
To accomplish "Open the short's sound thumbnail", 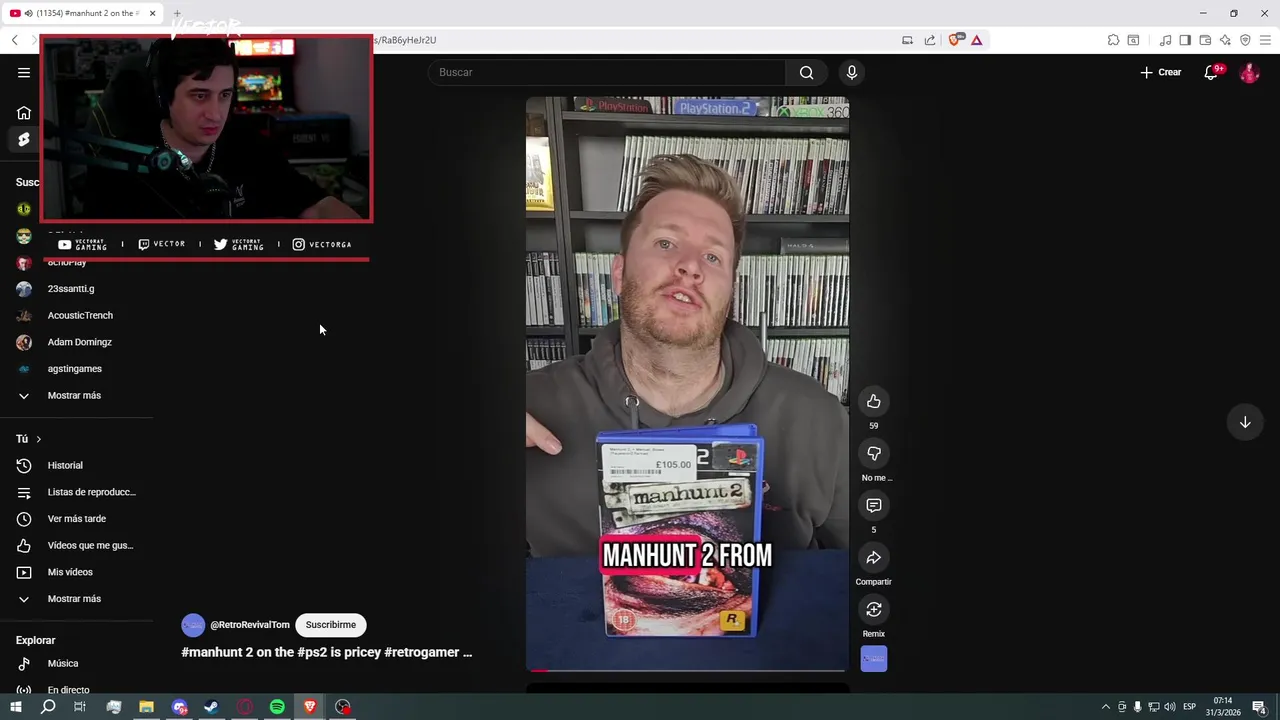I will click(874, 659).
